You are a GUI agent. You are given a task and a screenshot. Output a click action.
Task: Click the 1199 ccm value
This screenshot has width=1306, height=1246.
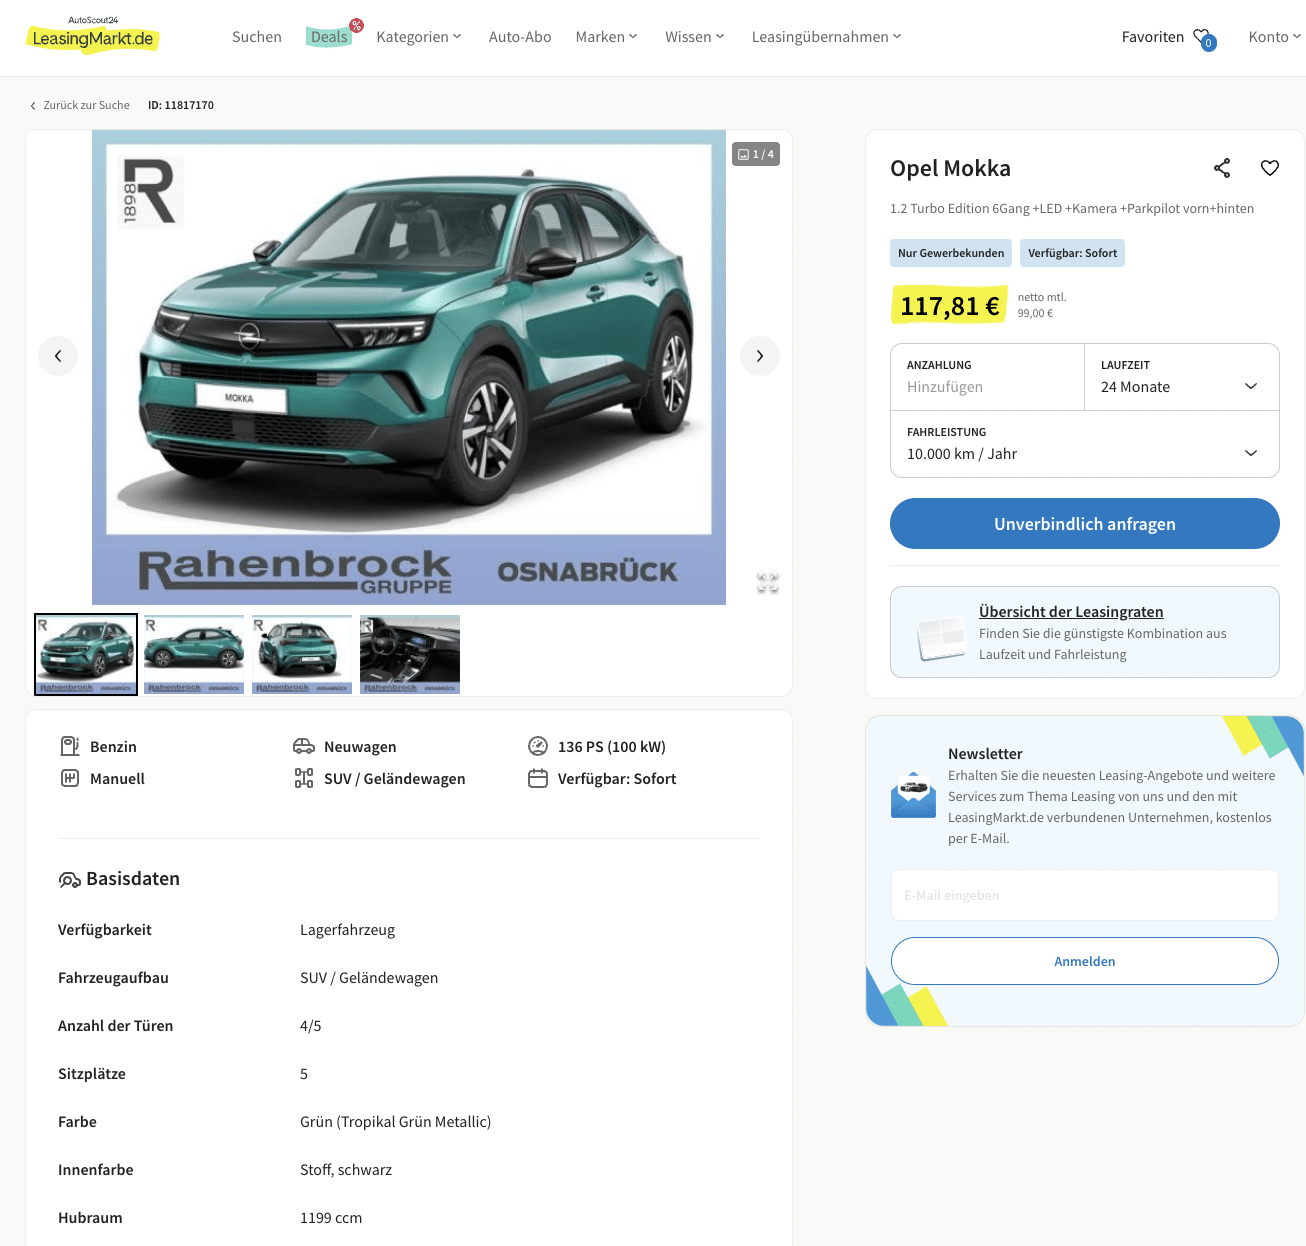[331, 1218]
